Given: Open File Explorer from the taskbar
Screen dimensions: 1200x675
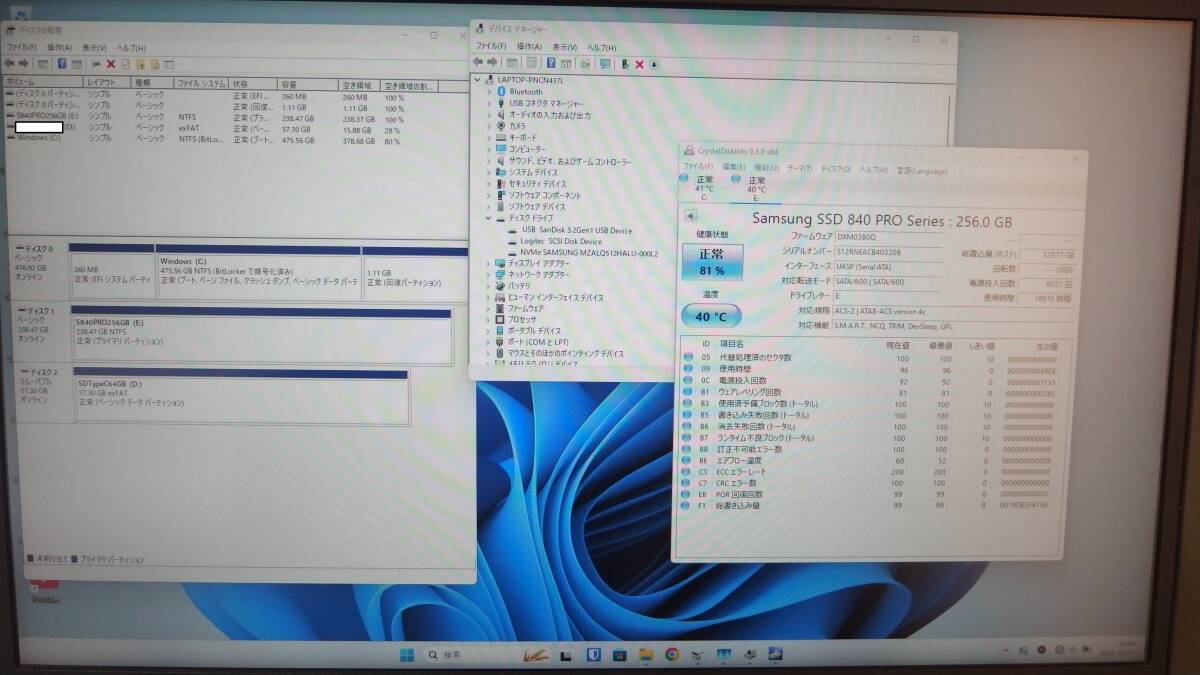Looking at the screenshot, I should tap(645, 654).
